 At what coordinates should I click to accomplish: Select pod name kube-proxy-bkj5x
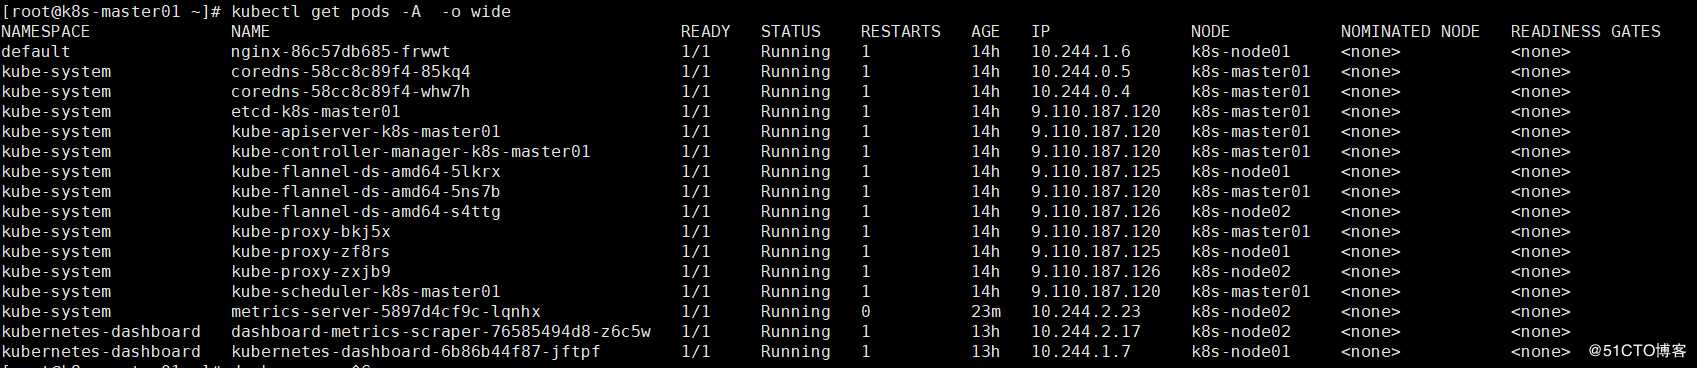coord(311,232)
